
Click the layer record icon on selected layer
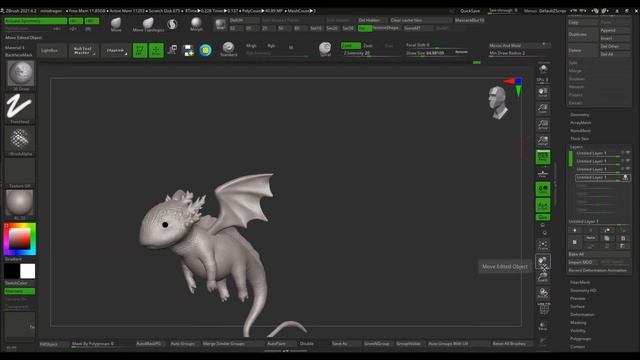tap(625, 178)
